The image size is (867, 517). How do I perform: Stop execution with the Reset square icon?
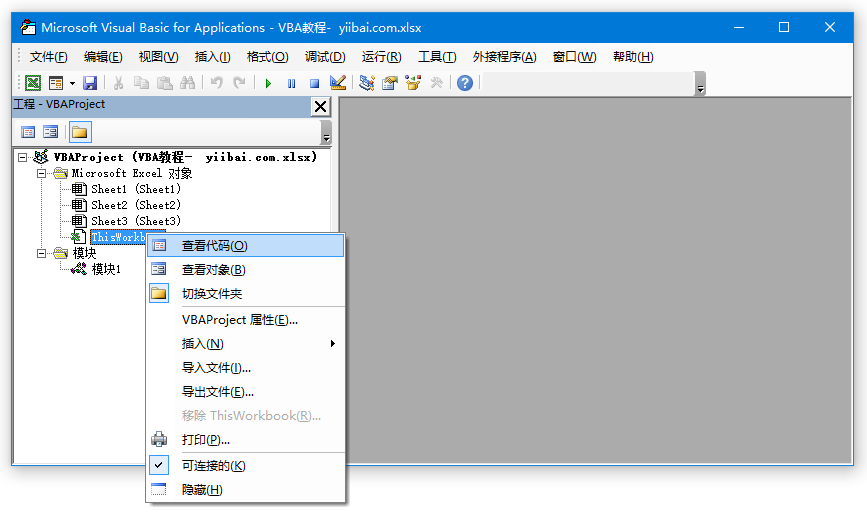[x=314, y=83]
